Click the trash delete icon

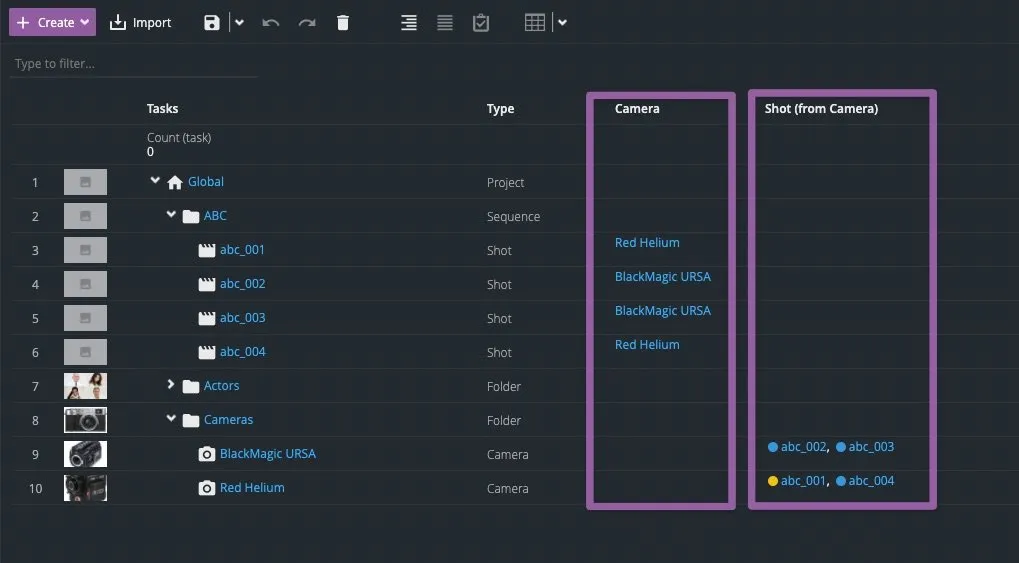(343, 22)
